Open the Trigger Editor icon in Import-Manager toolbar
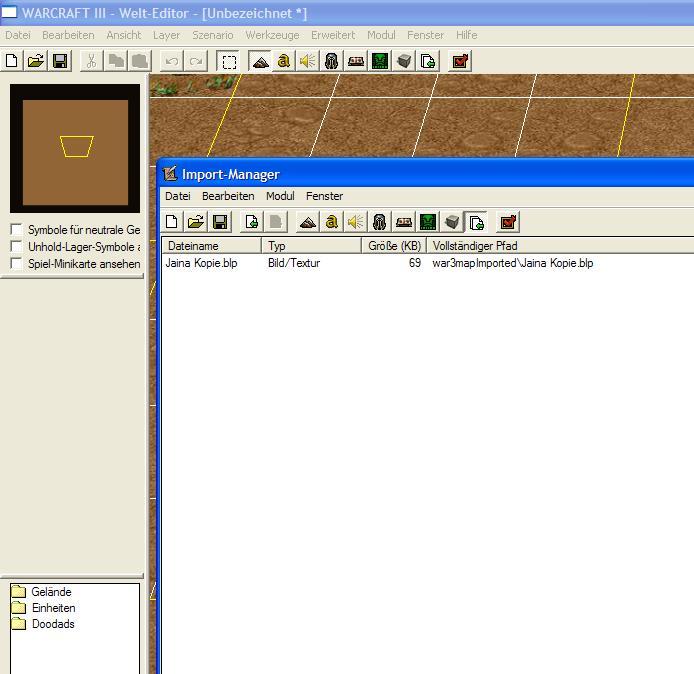Screen dimensions: 694x674 (x=332, y=222)
